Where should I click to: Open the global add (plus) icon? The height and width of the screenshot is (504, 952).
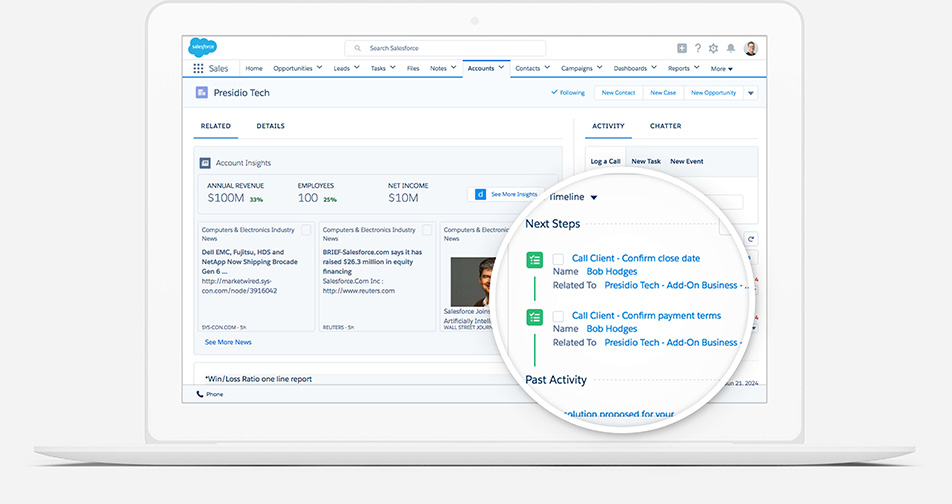pos(682,48)
